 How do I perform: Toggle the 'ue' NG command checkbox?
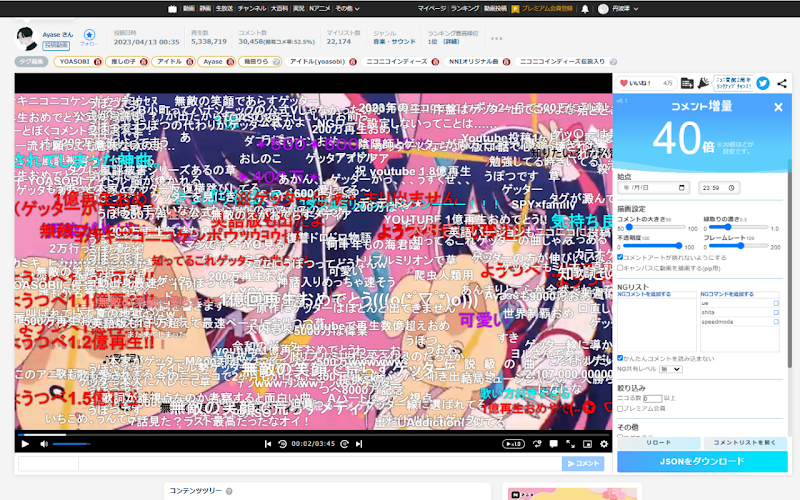(776, 303)
